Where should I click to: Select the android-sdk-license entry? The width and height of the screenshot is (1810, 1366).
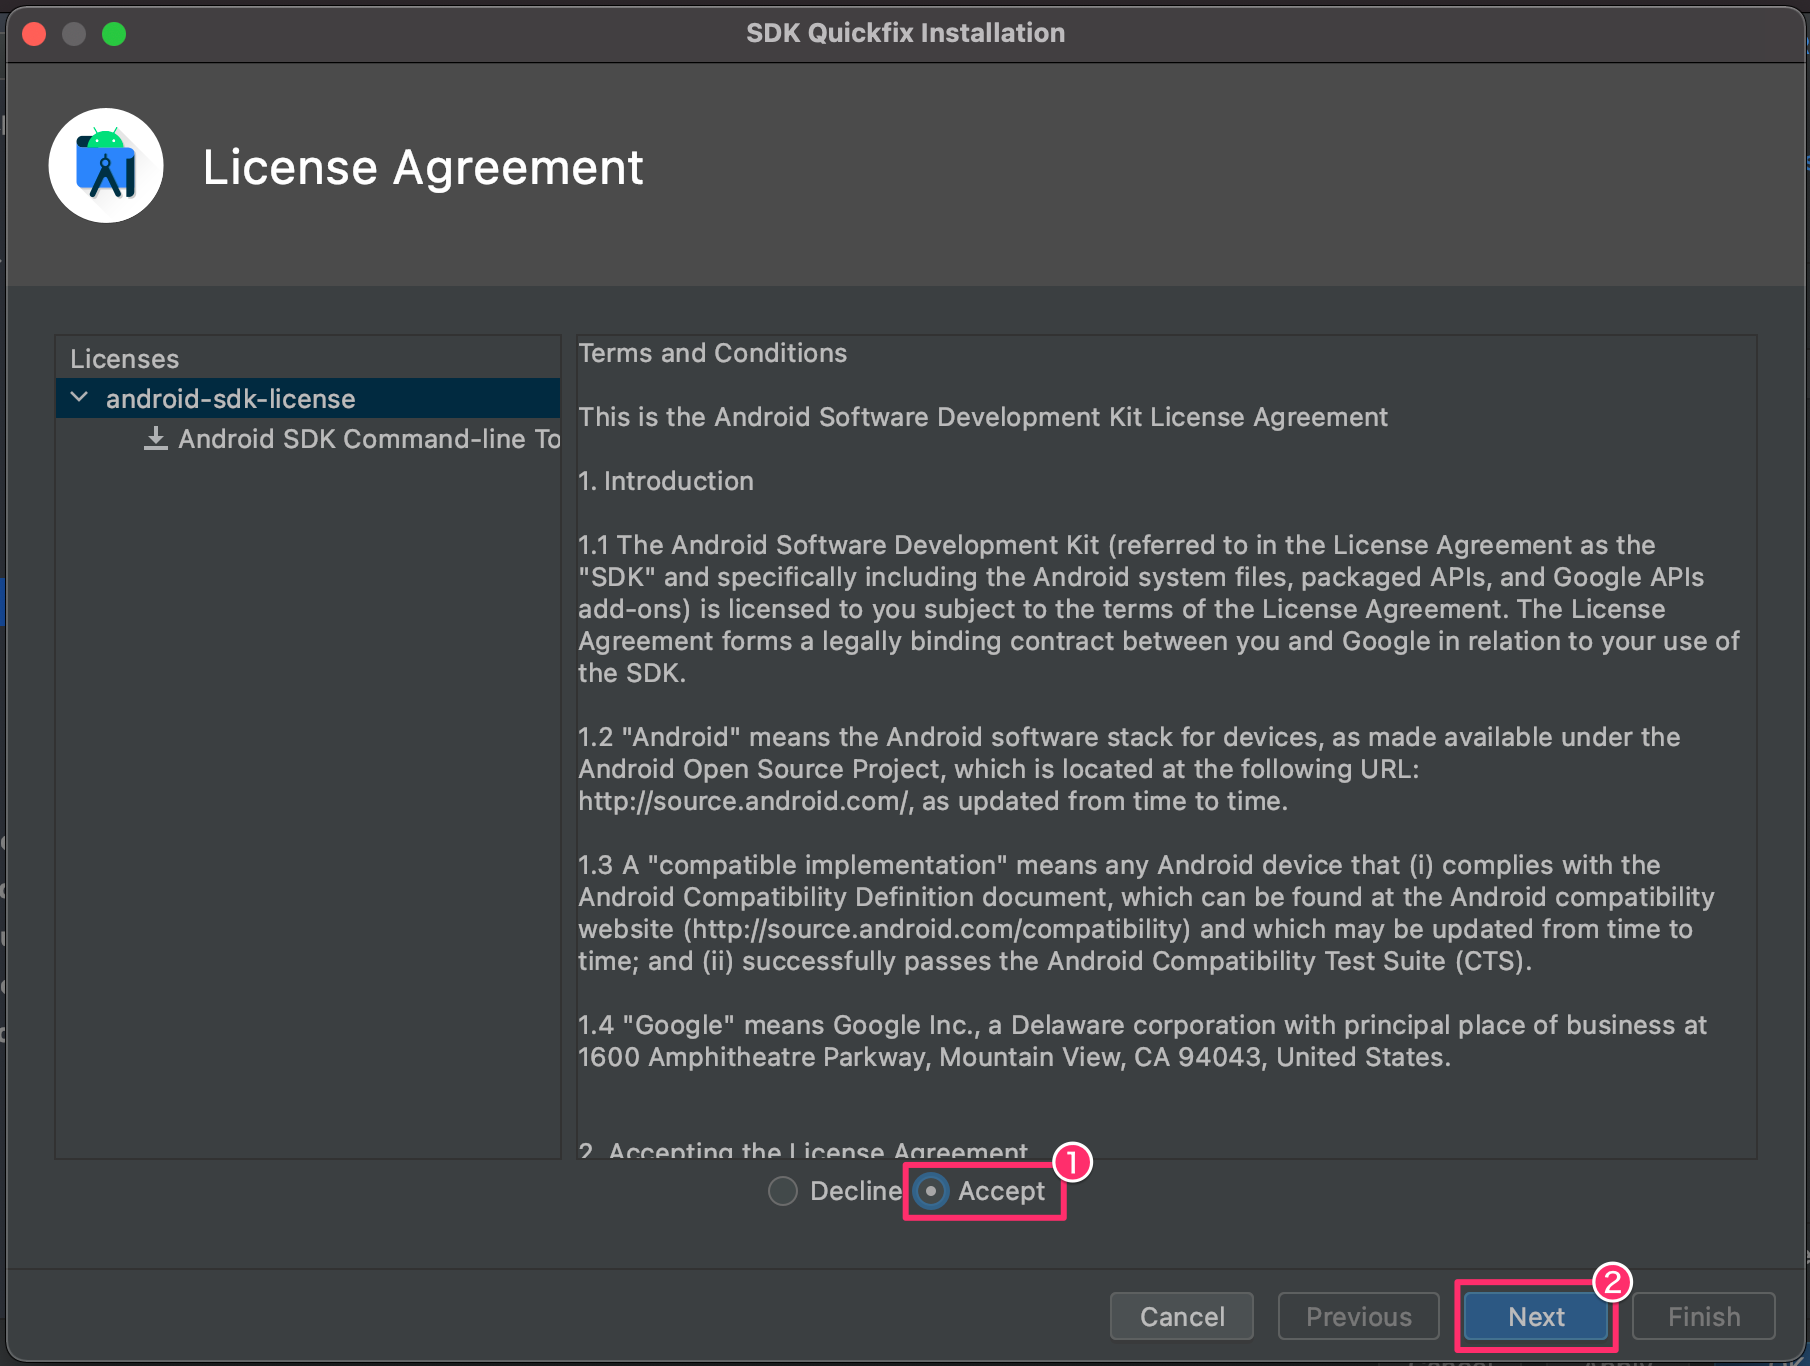point(308,398)
